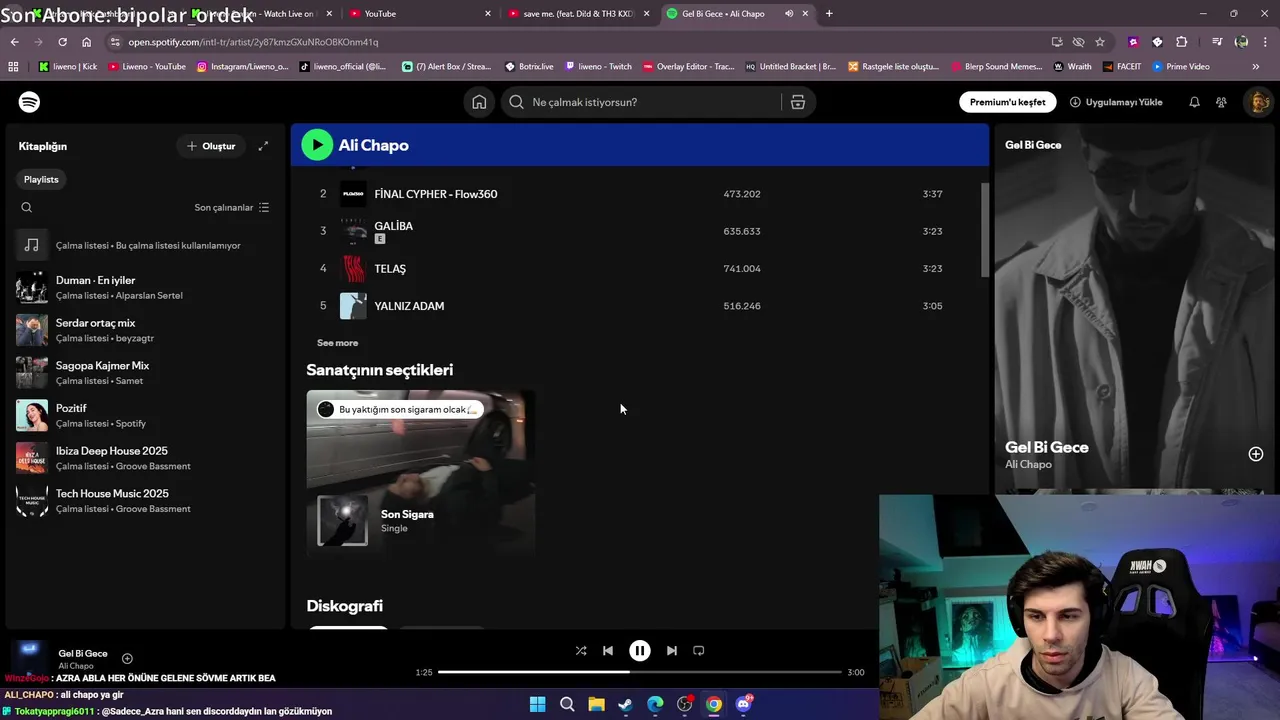Click the Spotify address bar URL
The width and height of the screenshot is (1280, 720).
(x=253, y=42)
